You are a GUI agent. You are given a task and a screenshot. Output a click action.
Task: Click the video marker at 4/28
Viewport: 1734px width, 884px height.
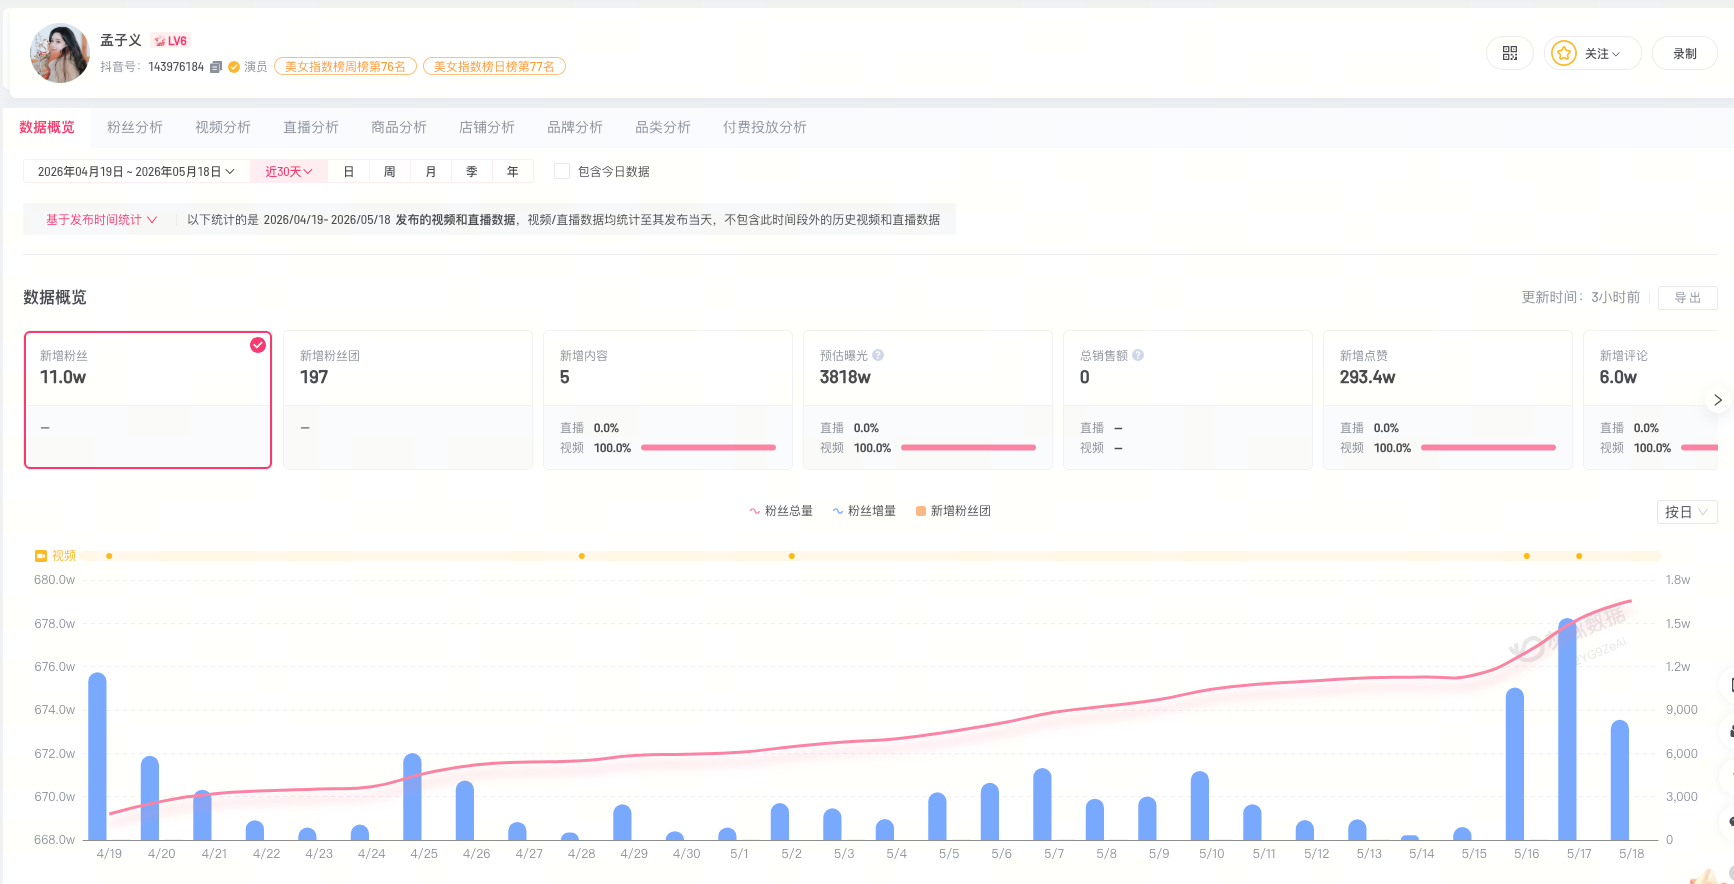[x=582, y=556]
